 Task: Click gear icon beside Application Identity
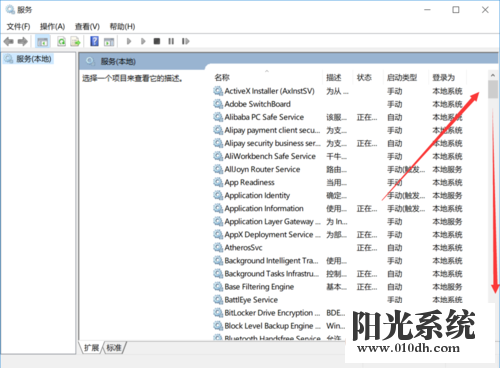(218, 195)
